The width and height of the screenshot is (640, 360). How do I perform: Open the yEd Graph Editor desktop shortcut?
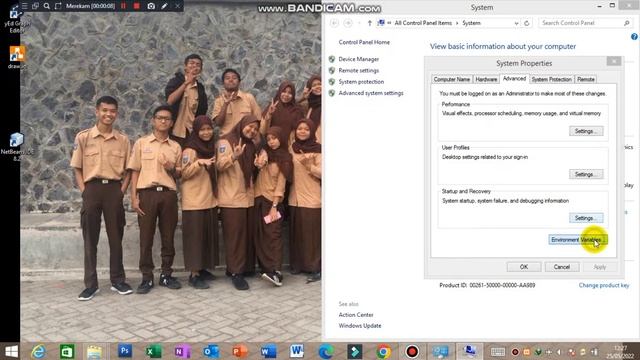pyautogui.click(x=16, y=20)
